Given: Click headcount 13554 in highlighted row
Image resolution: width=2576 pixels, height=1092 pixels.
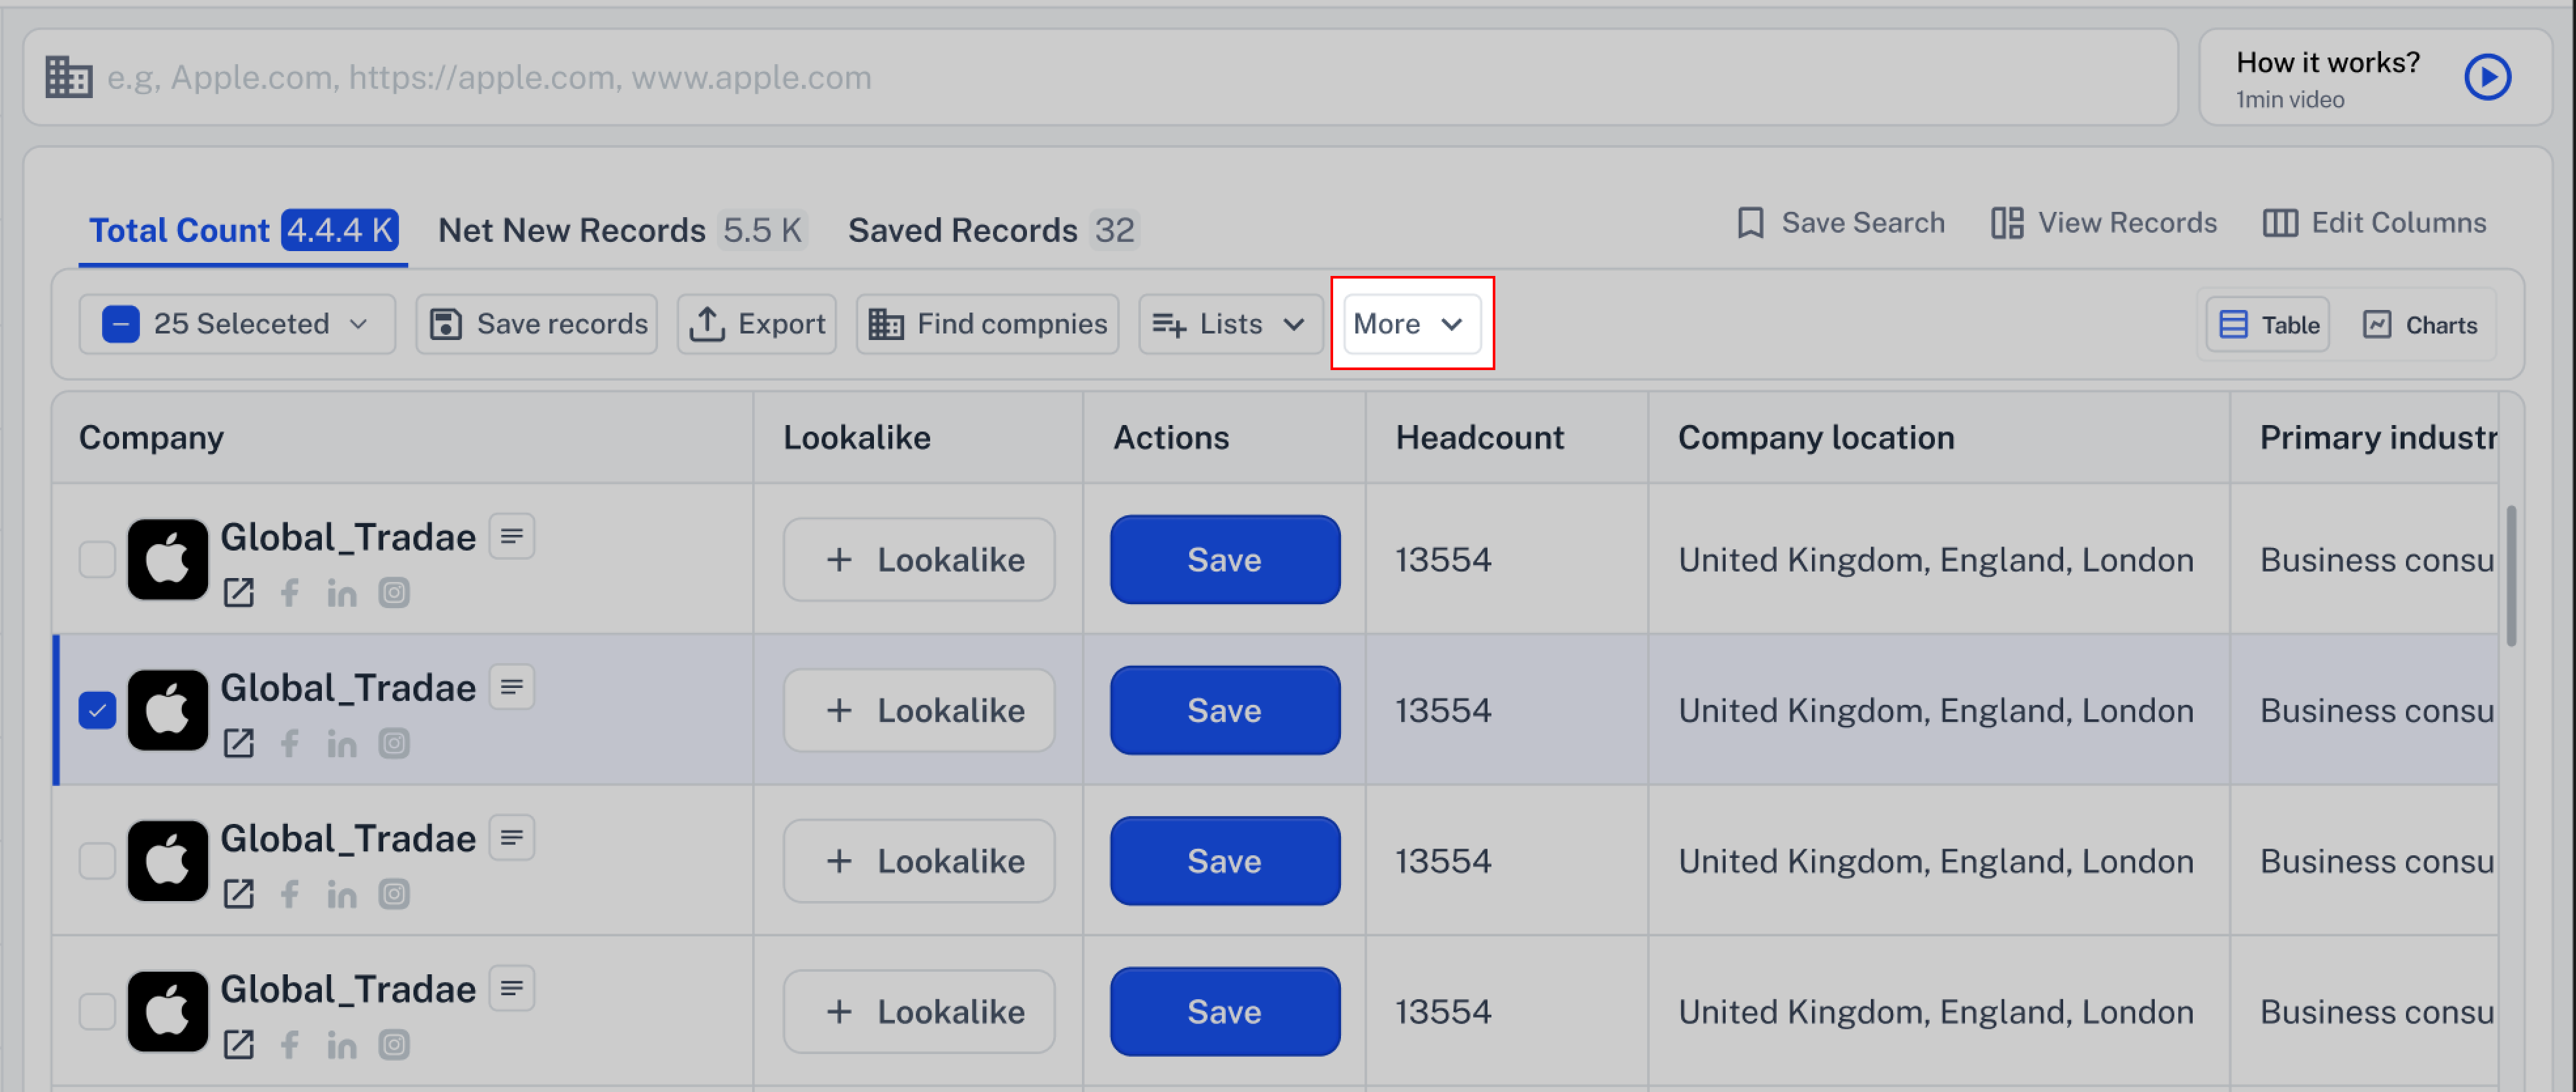Looking at the screenshot, I should click(x=1443, y=710).
